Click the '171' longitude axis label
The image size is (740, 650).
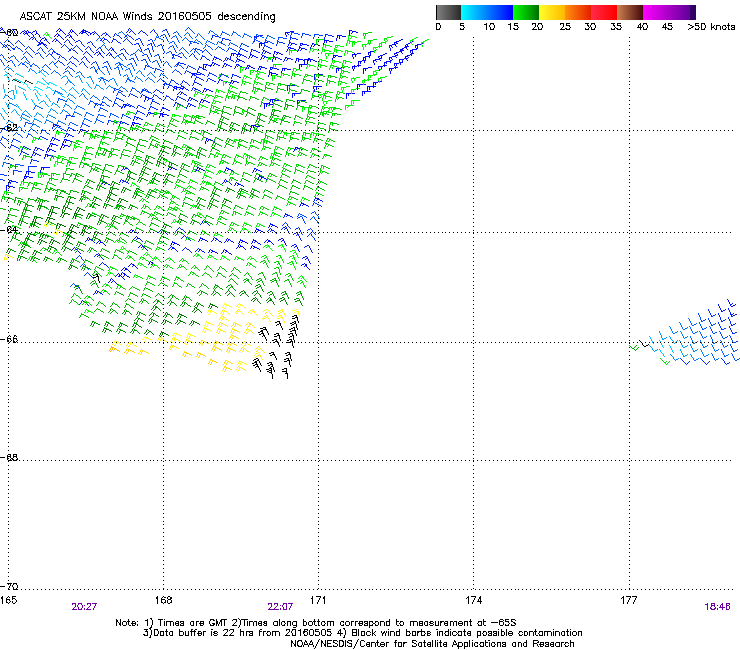click(x=318, y=600)
